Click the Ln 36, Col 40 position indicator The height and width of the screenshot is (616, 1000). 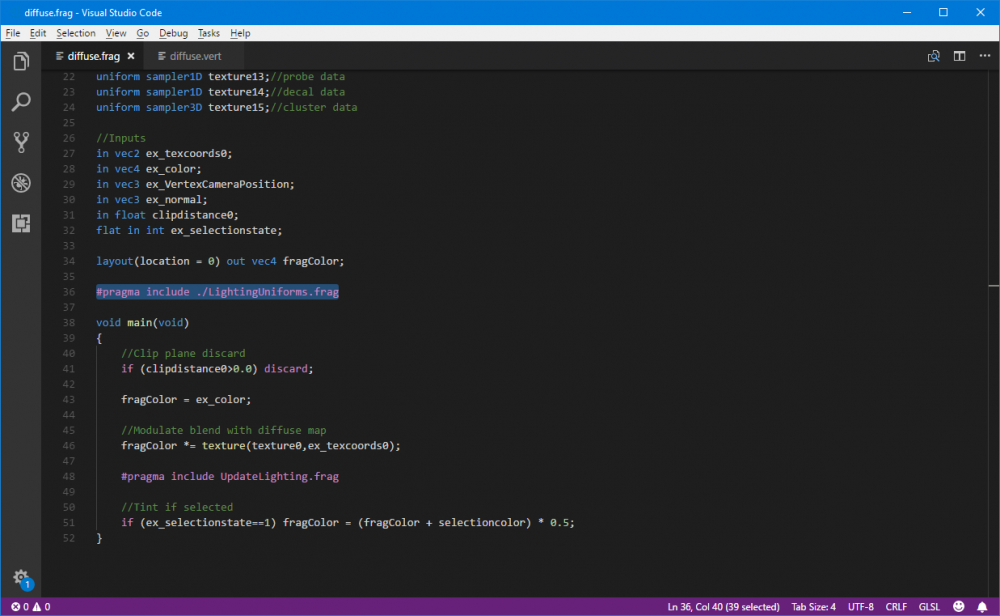coord(721,606)
